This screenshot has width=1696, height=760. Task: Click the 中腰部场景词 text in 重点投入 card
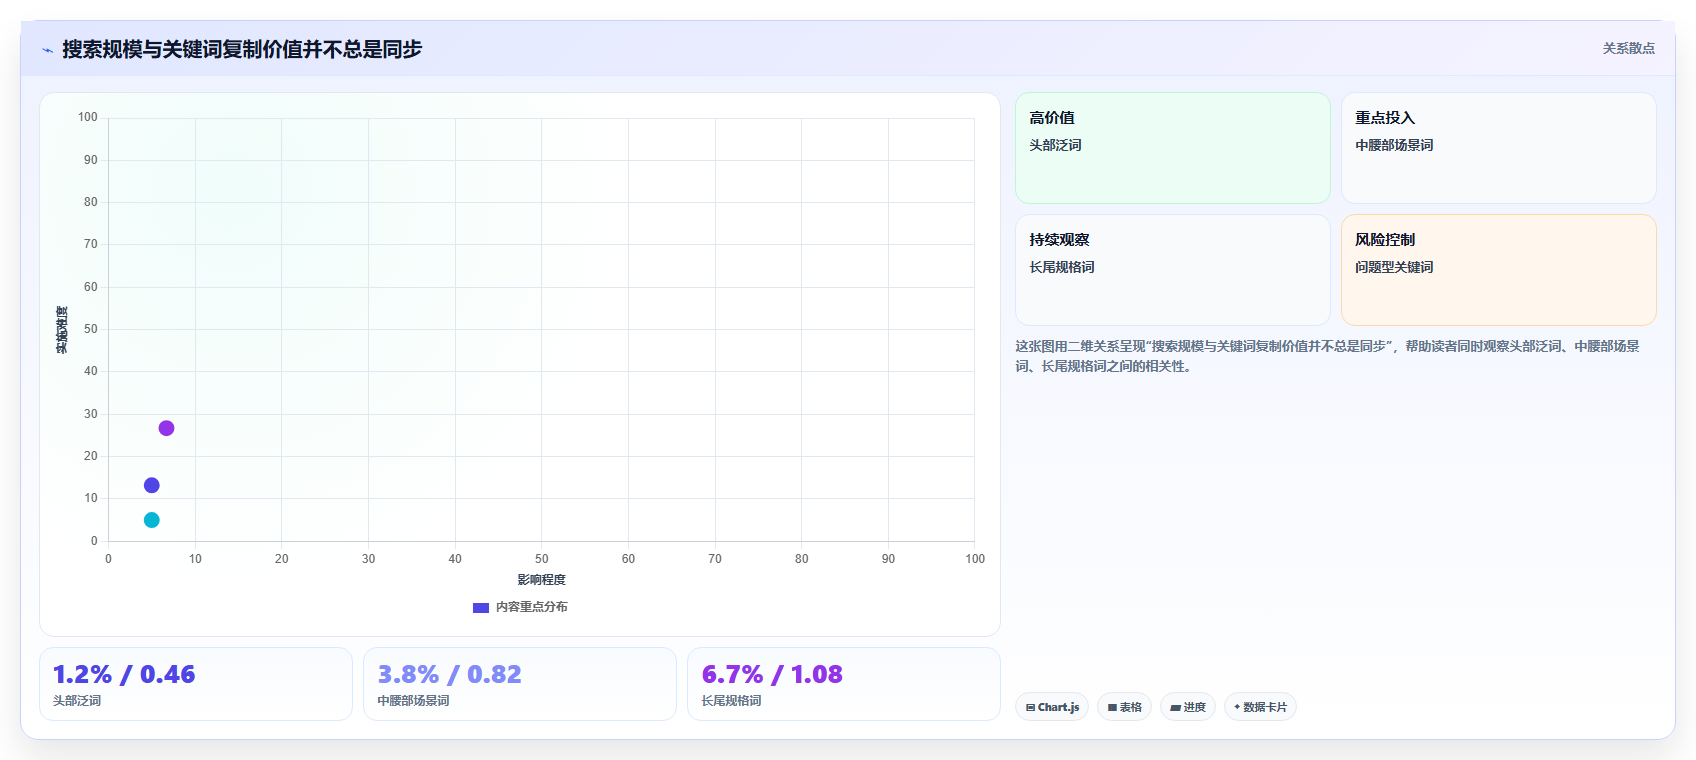(x=1394, y=145)
